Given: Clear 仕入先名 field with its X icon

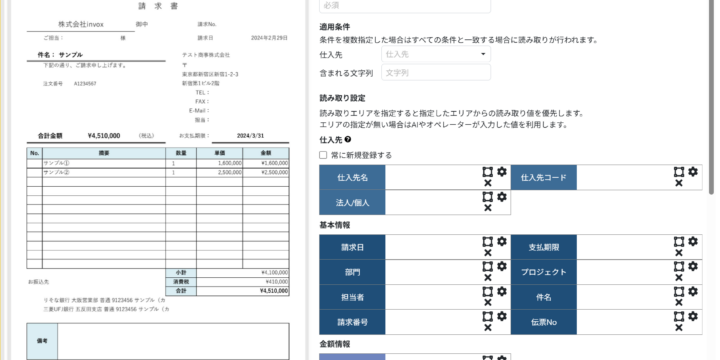Looking at the screenshot, I should (x=488, y=183).
